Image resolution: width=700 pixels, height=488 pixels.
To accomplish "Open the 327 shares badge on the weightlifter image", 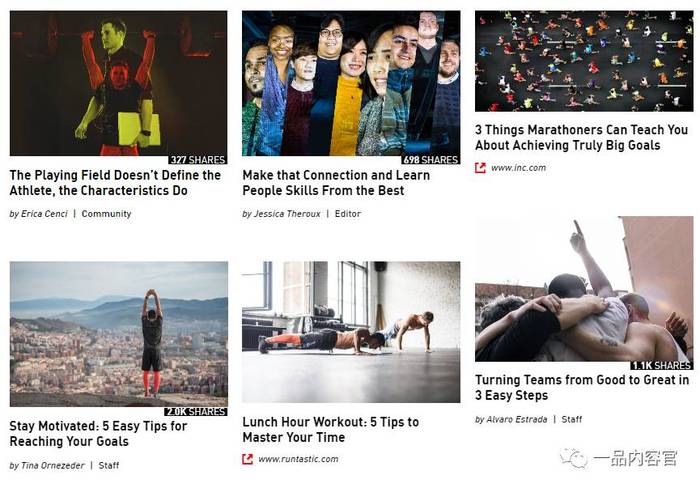I will tap(198, 160).
